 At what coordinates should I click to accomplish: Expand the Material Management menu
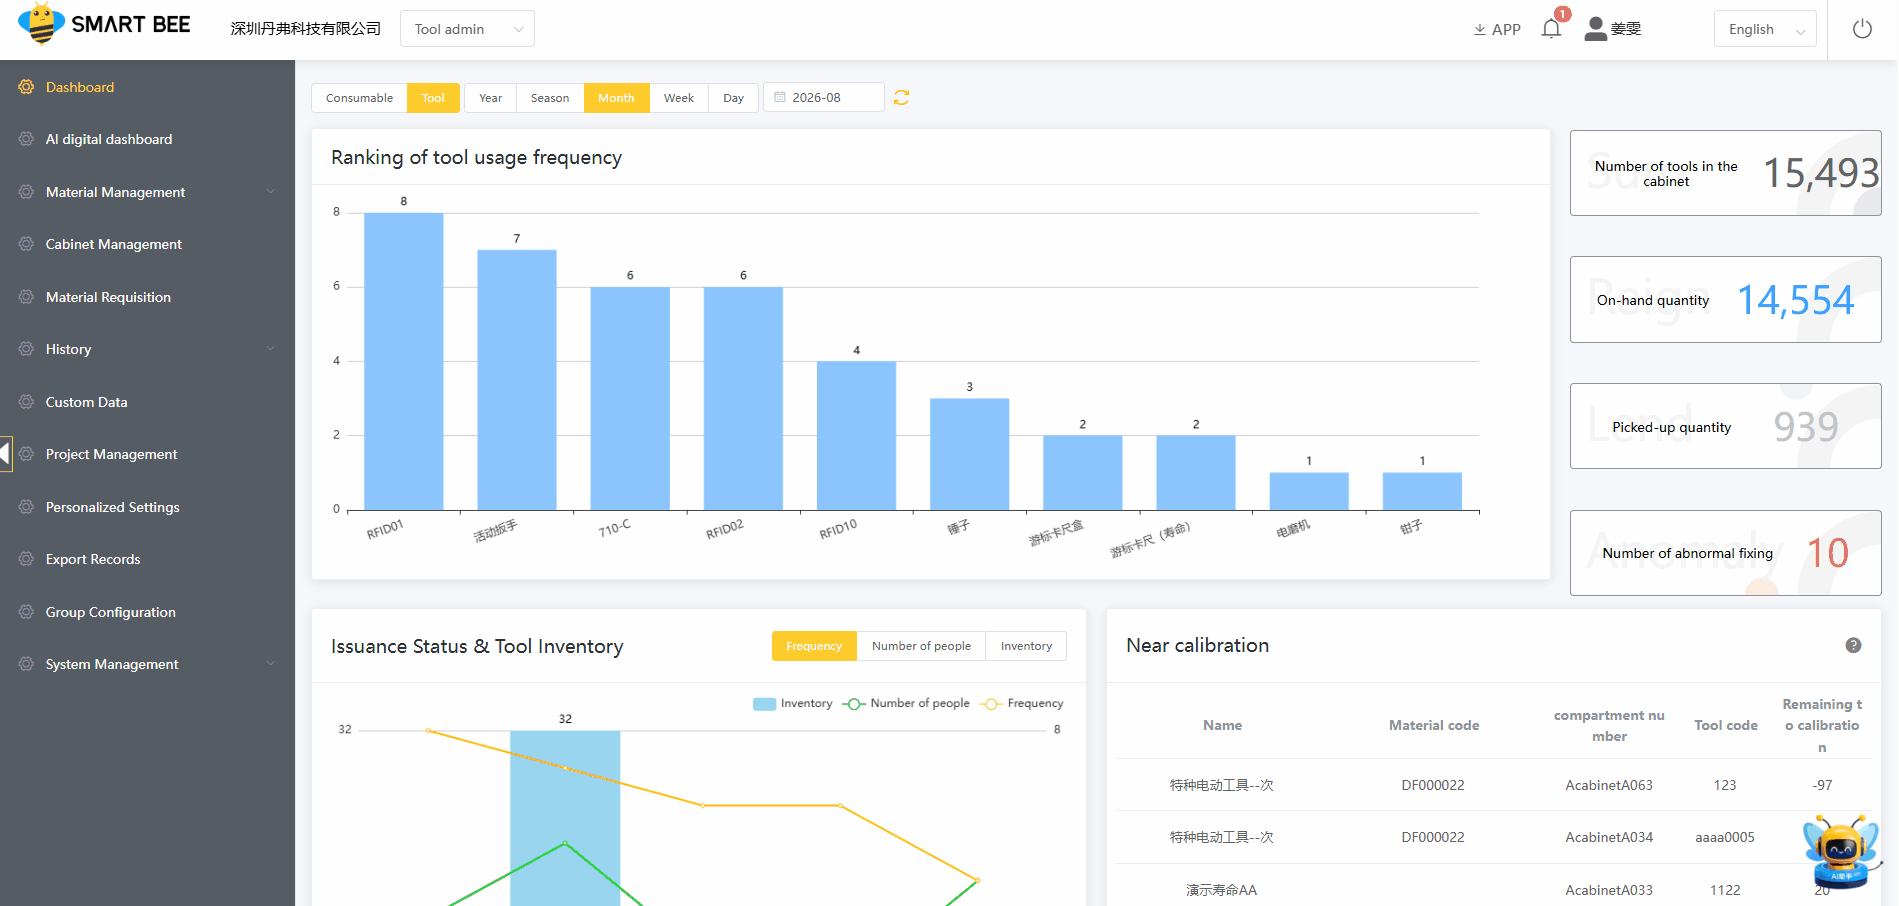(x=147, y=192)
